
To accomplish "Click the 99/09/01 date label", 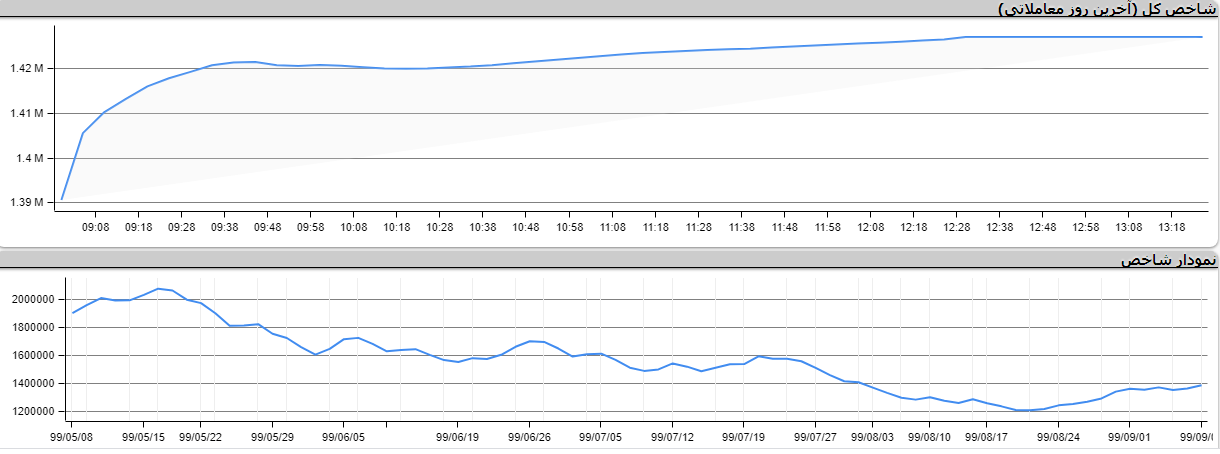I will [x=1129, y=436].
